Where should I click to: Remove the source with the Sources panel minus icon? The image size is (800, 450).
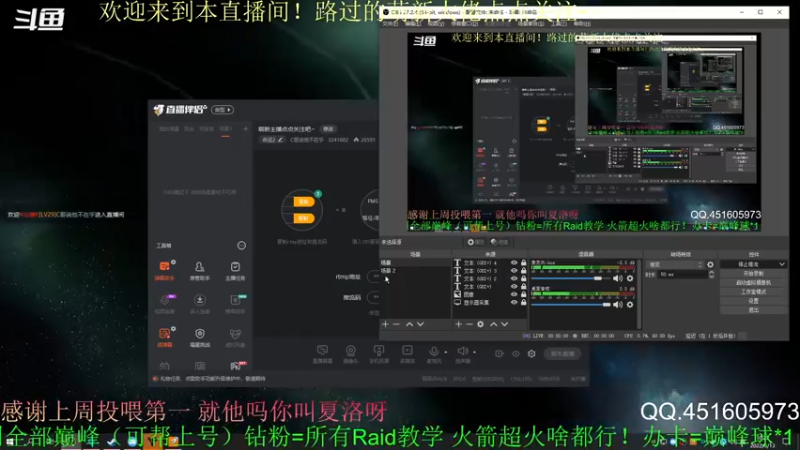(x=469, y=324)
